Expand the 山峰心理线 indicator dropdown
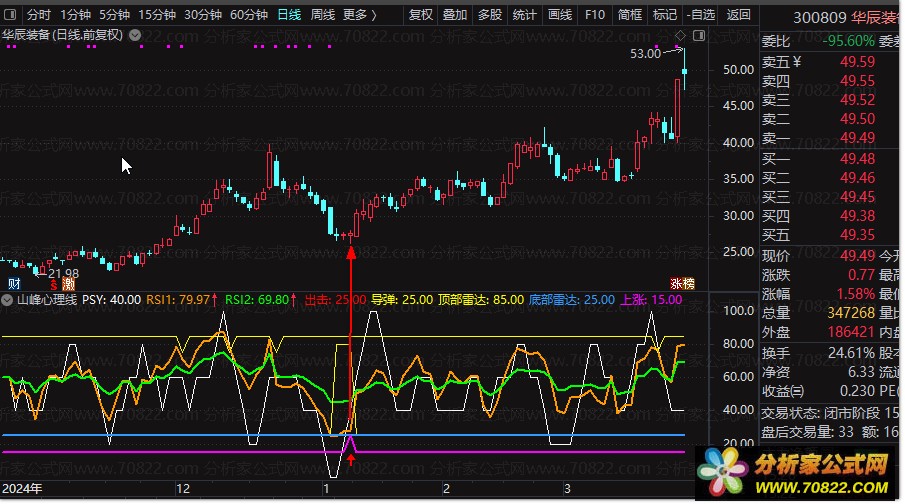This screenshot has width=905, height=504. click(x=7, y=300)
